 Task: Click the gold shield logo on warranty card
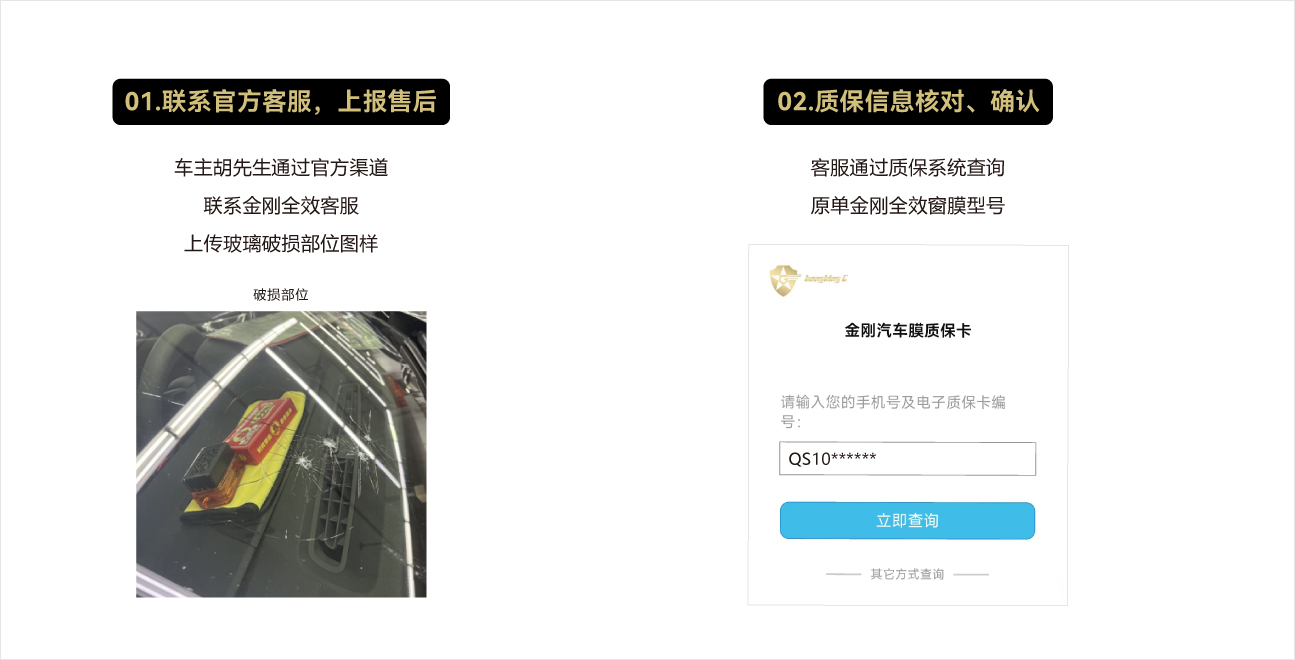(x=785, y=280)
